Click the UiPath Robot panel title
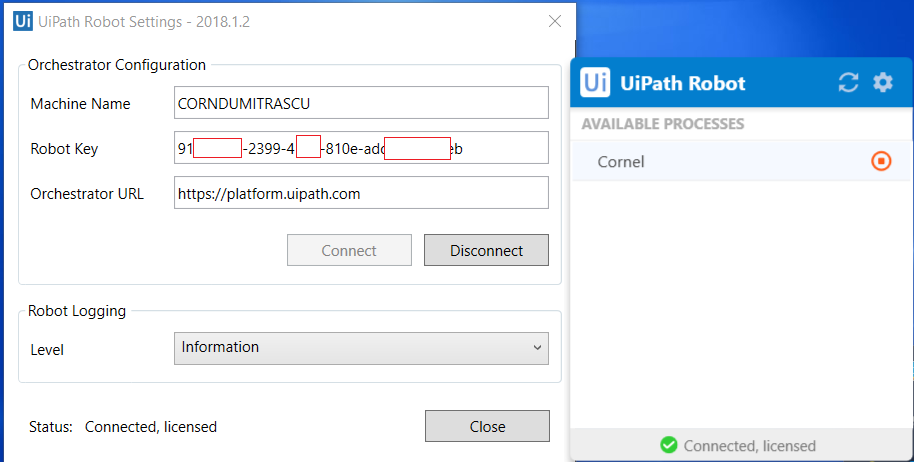914x462 pixels. 683,83
